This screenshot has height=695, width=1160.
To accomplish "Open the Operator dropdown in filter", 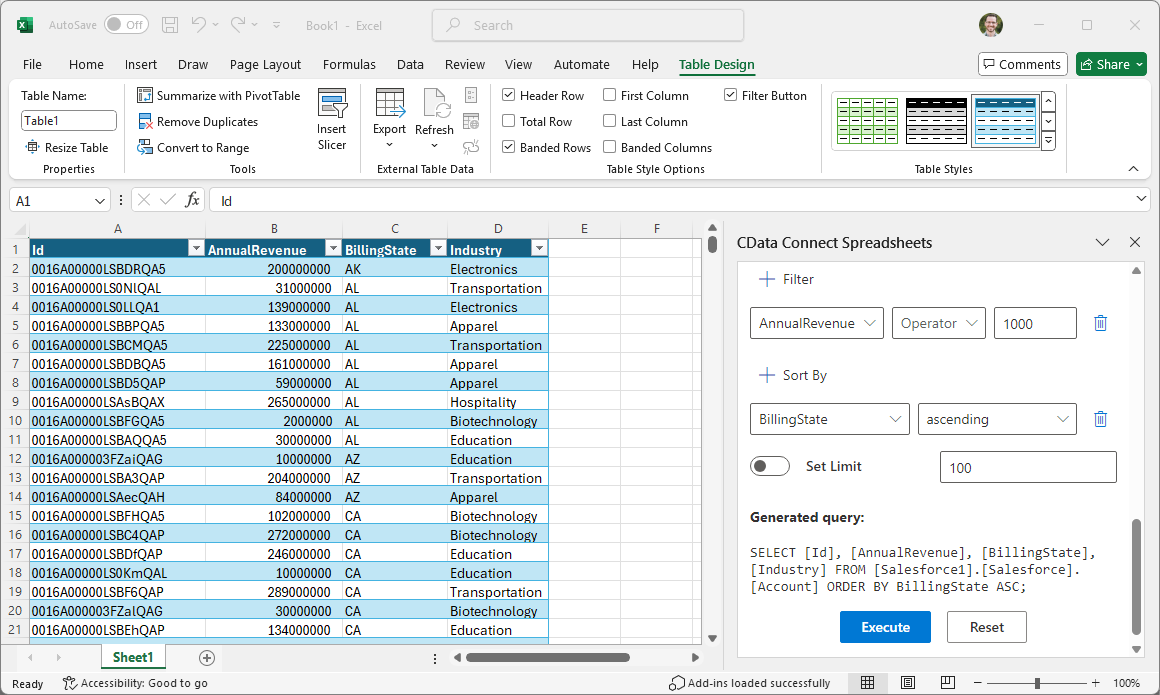I will point(938,323).
